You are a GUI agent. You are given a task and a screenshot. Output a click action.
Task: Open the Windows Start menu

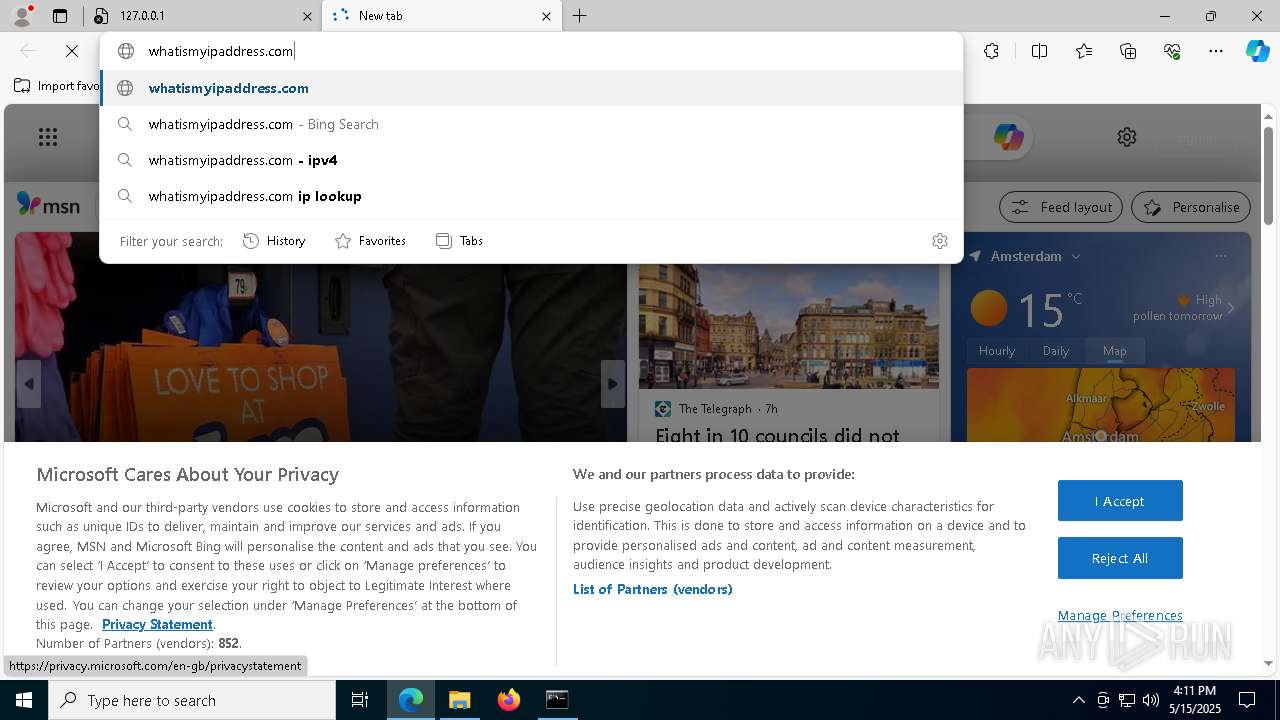pos(24,700)
